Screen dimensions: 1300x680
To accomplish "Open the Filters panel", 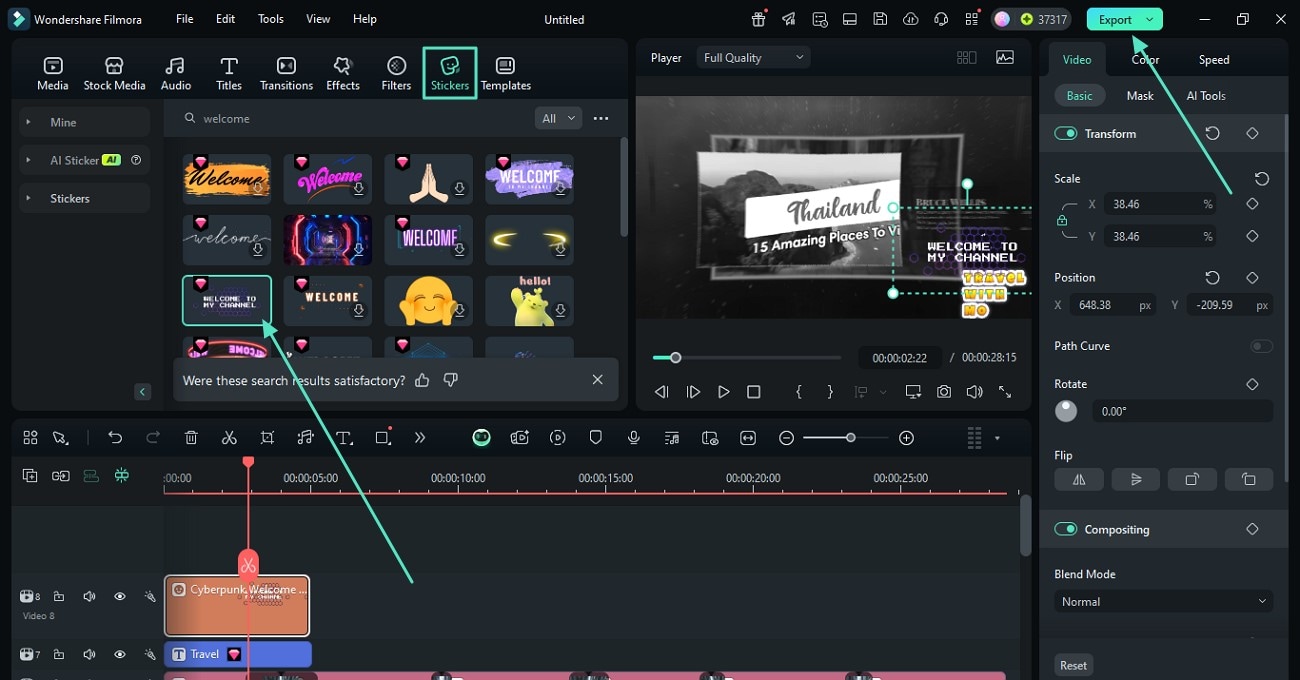I will [x=396, y=73].
